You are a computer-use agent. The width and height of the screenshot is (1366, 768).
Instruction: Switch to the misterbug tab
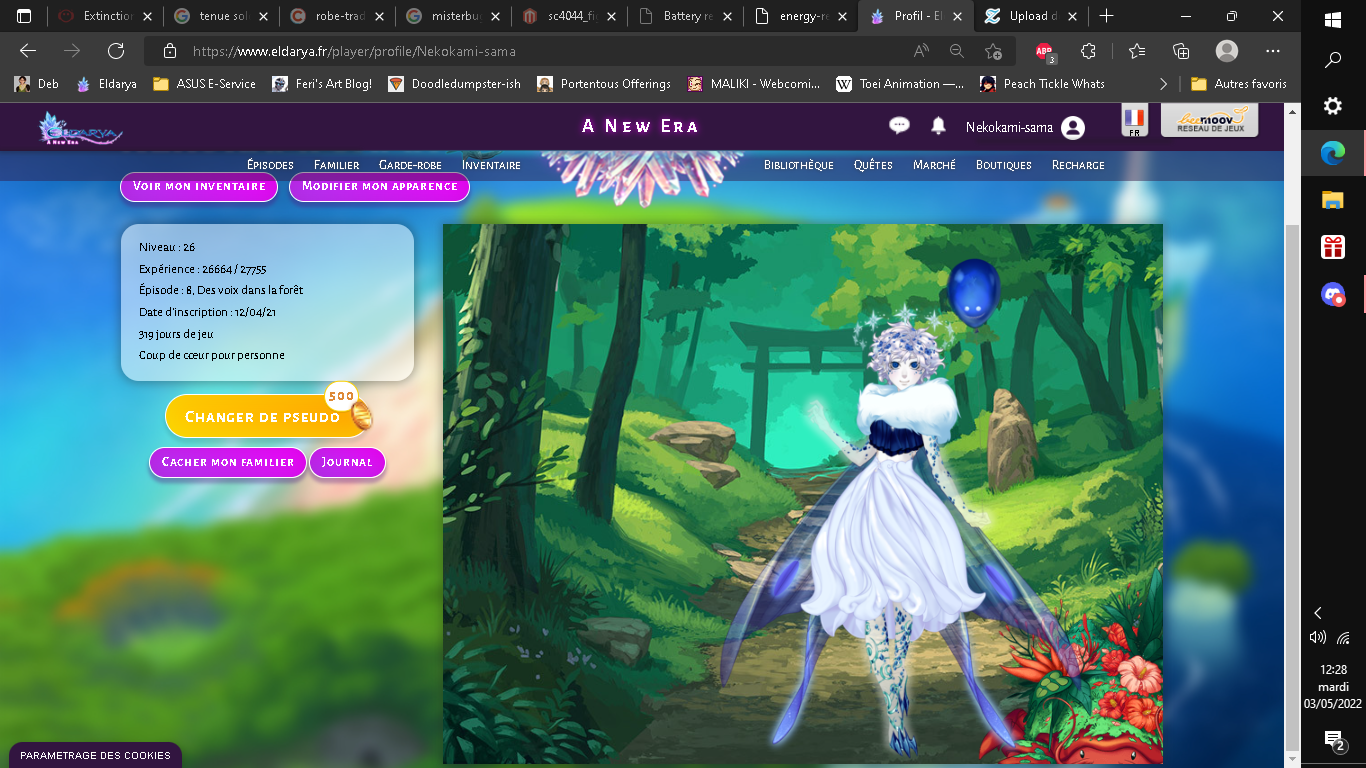click(454, 16)
